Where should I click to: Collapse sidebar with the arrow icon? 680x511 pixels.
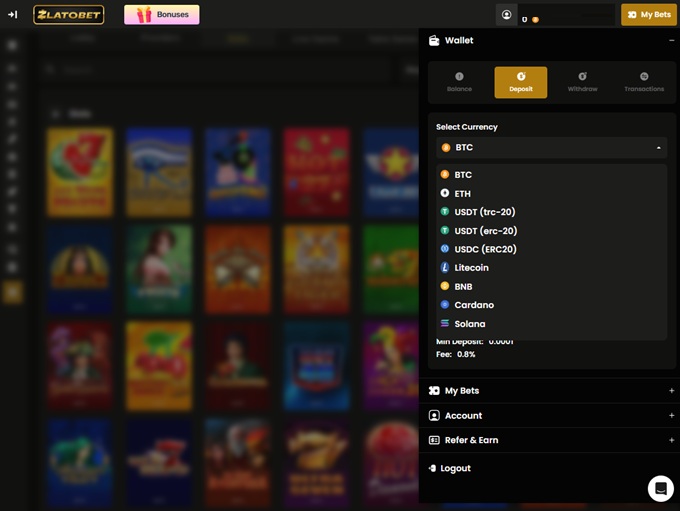13,14
